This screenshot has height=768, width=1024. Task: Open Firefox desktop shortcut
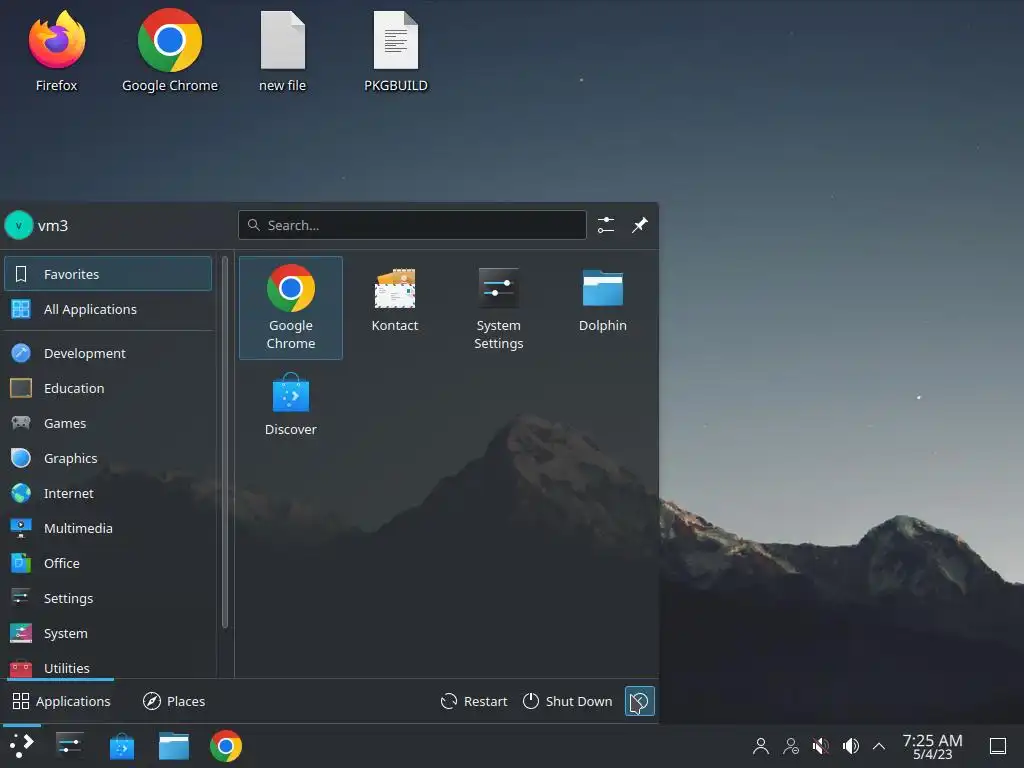click(57, 51)
